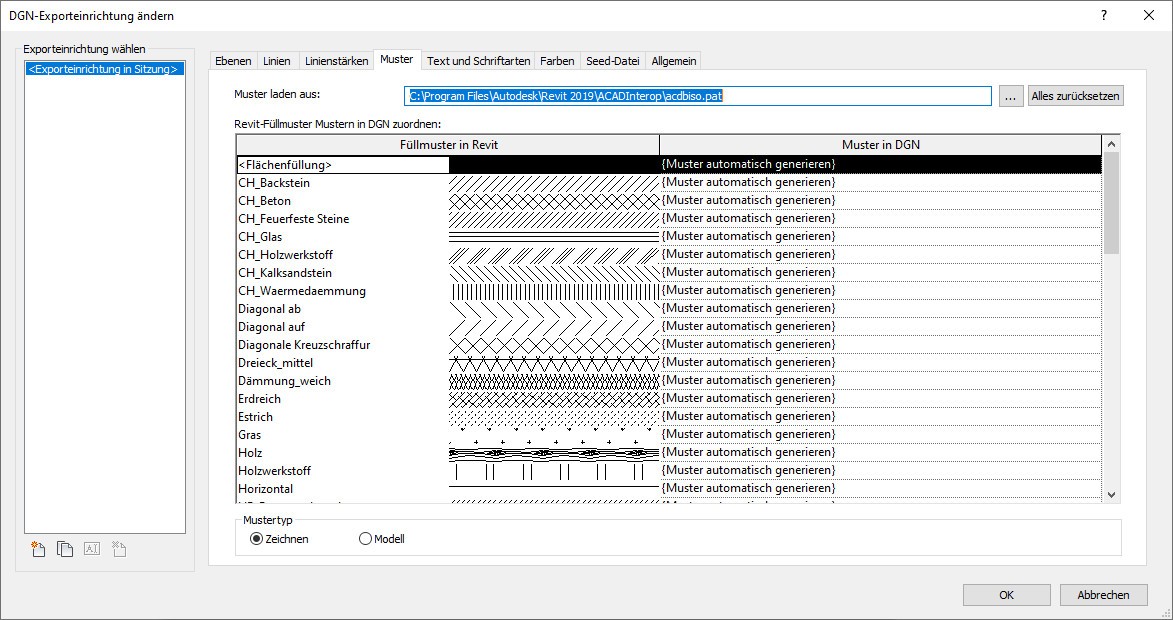
Task: Select the Zeichnen radio button
Action: click(x=257, y=539)
